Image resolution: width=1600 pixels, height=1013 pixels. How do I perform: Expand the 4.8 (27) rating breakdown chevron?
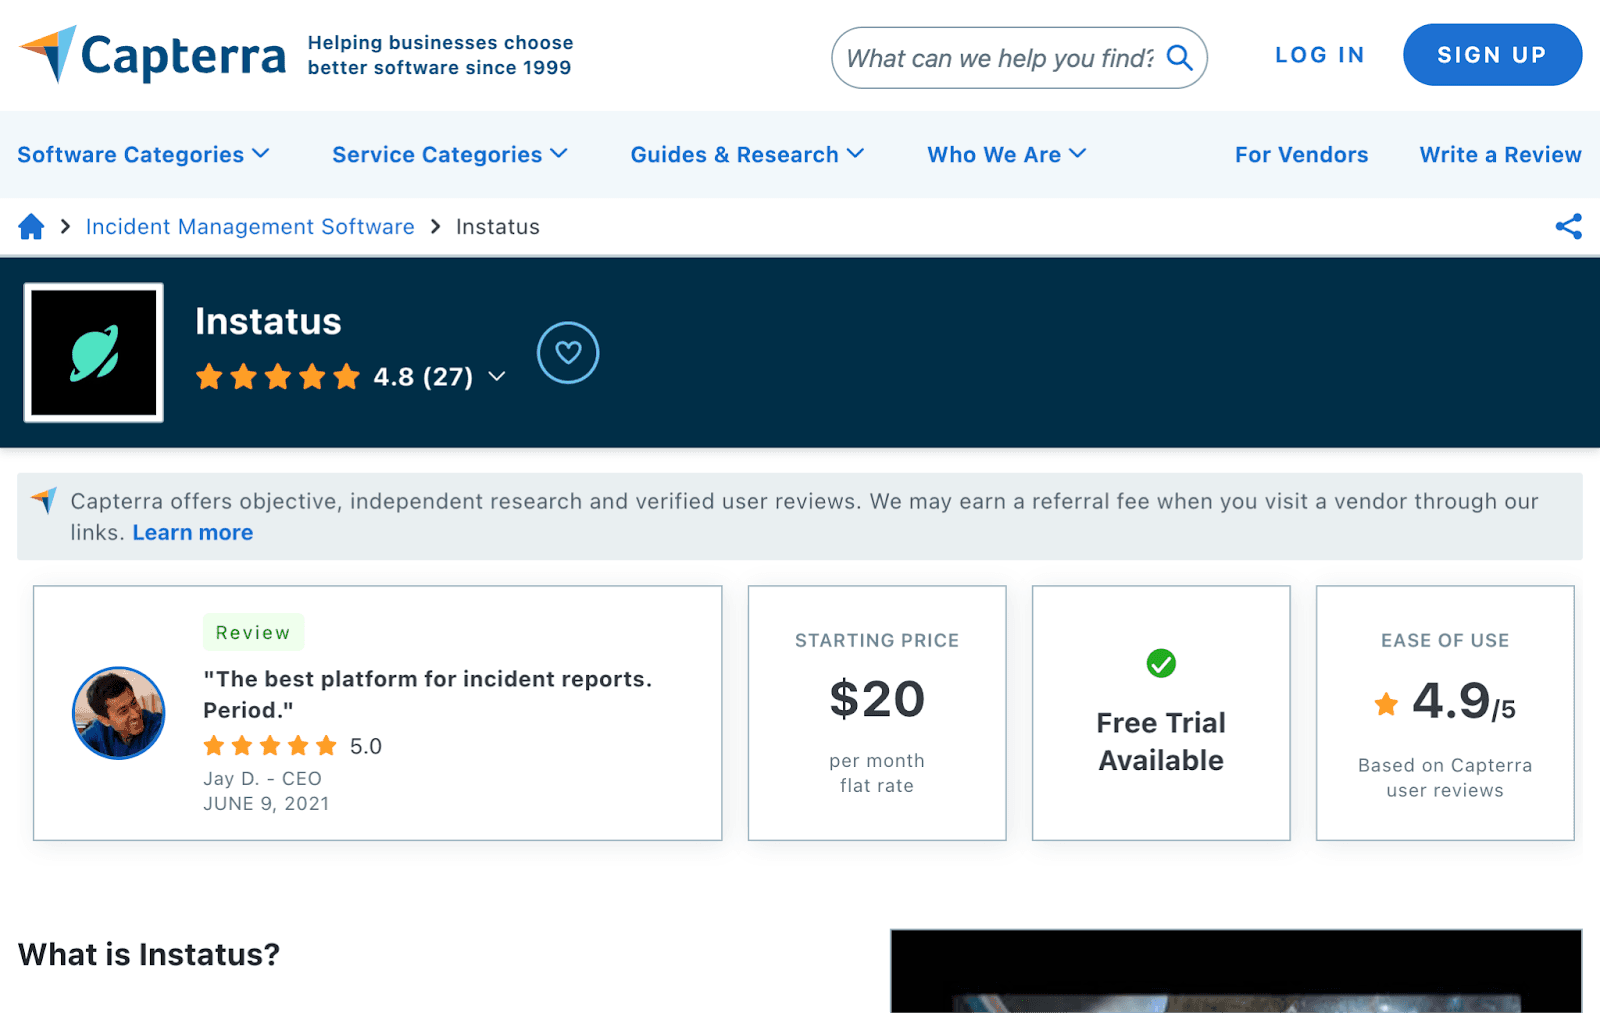497,377
